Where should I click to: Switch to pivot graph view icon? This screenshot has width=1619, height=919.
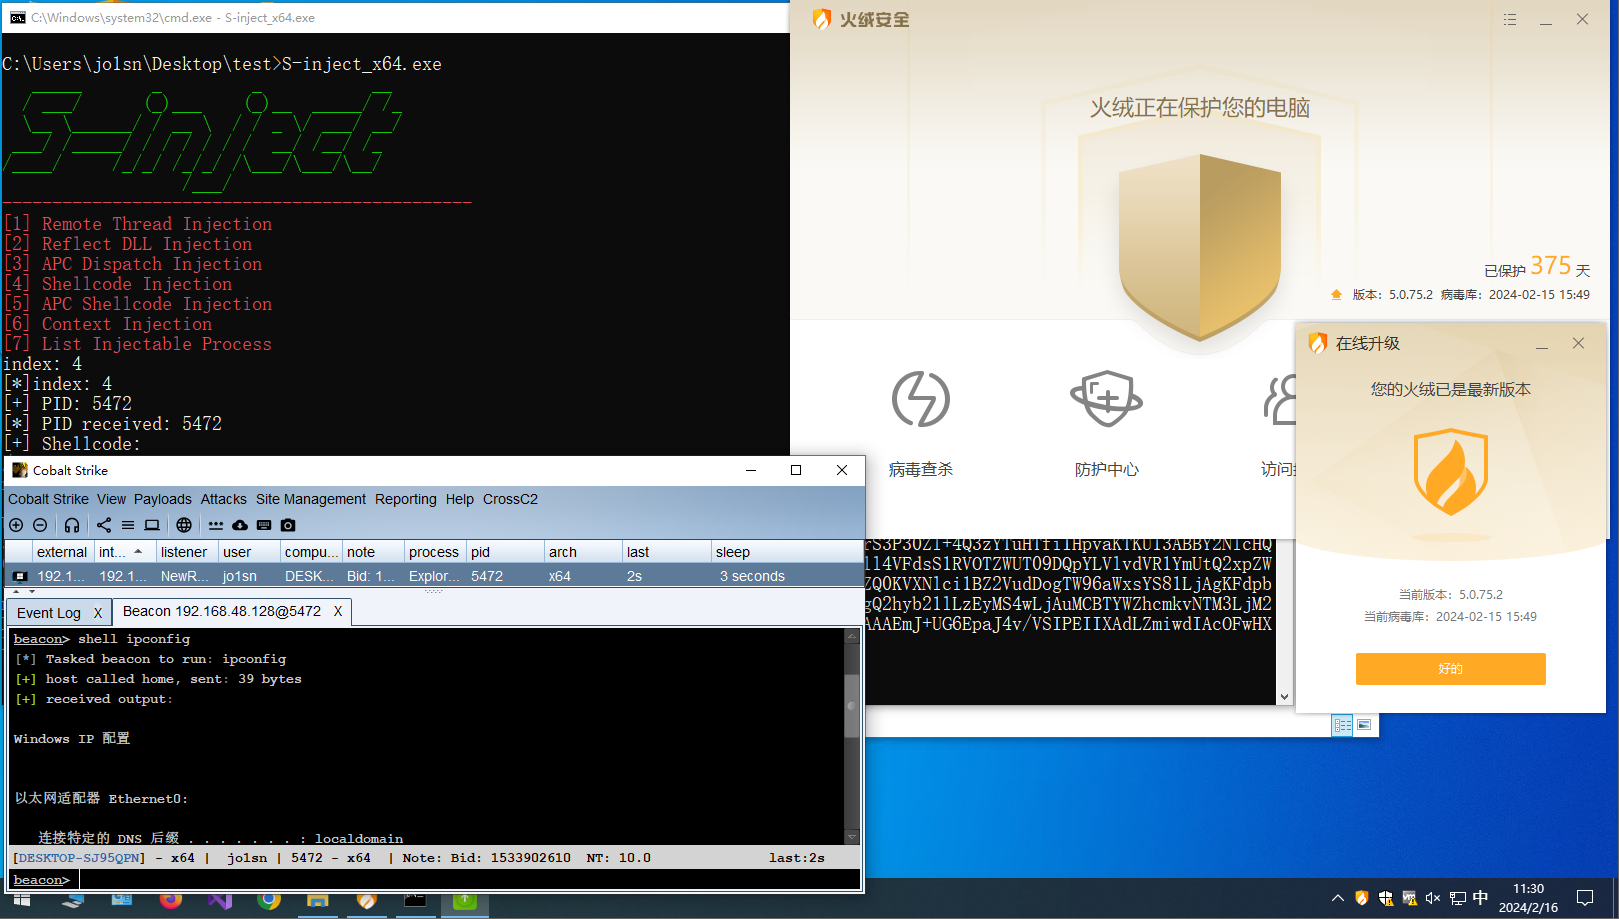[104, 525]
